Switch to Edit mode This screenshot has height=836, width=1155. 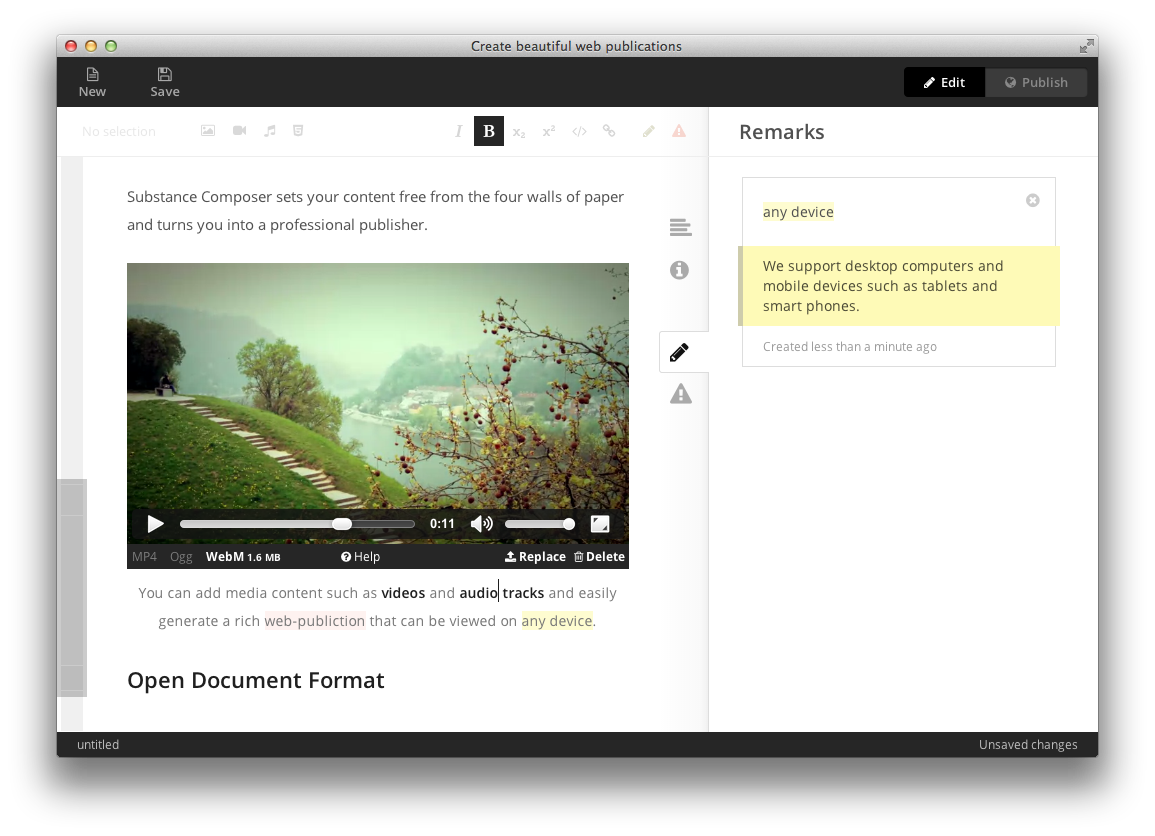click(x=944, y=82)
